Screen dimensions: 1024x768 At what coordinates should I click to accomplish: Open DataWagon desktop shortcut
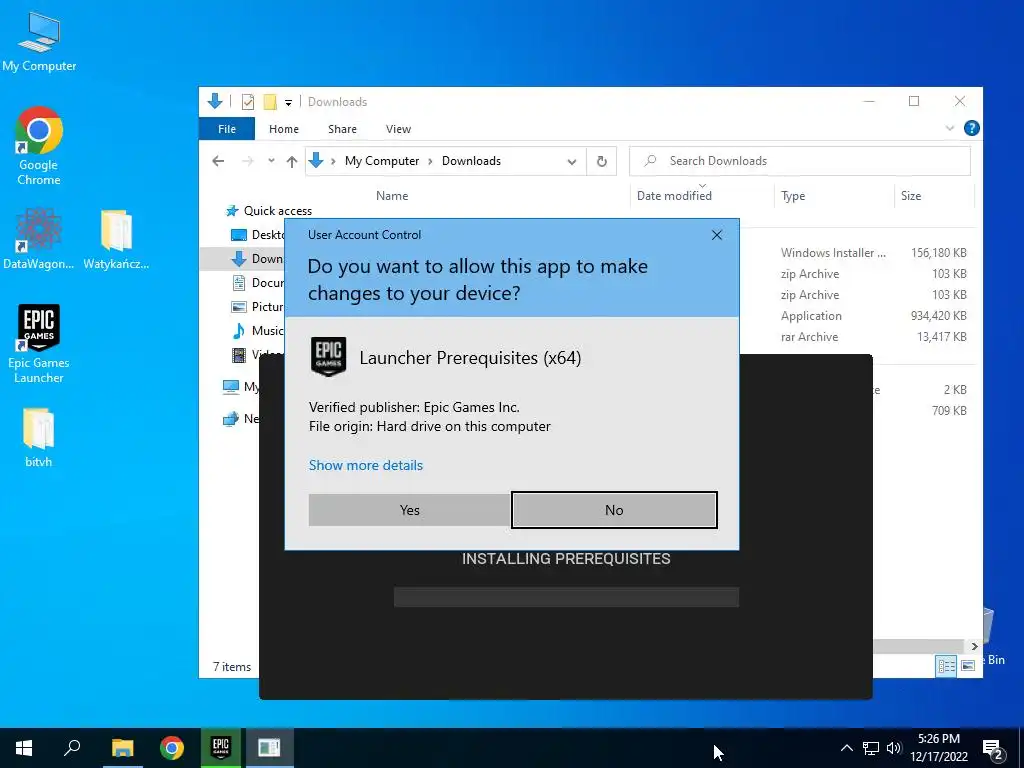pyautogui.click(x=39, y=238)
